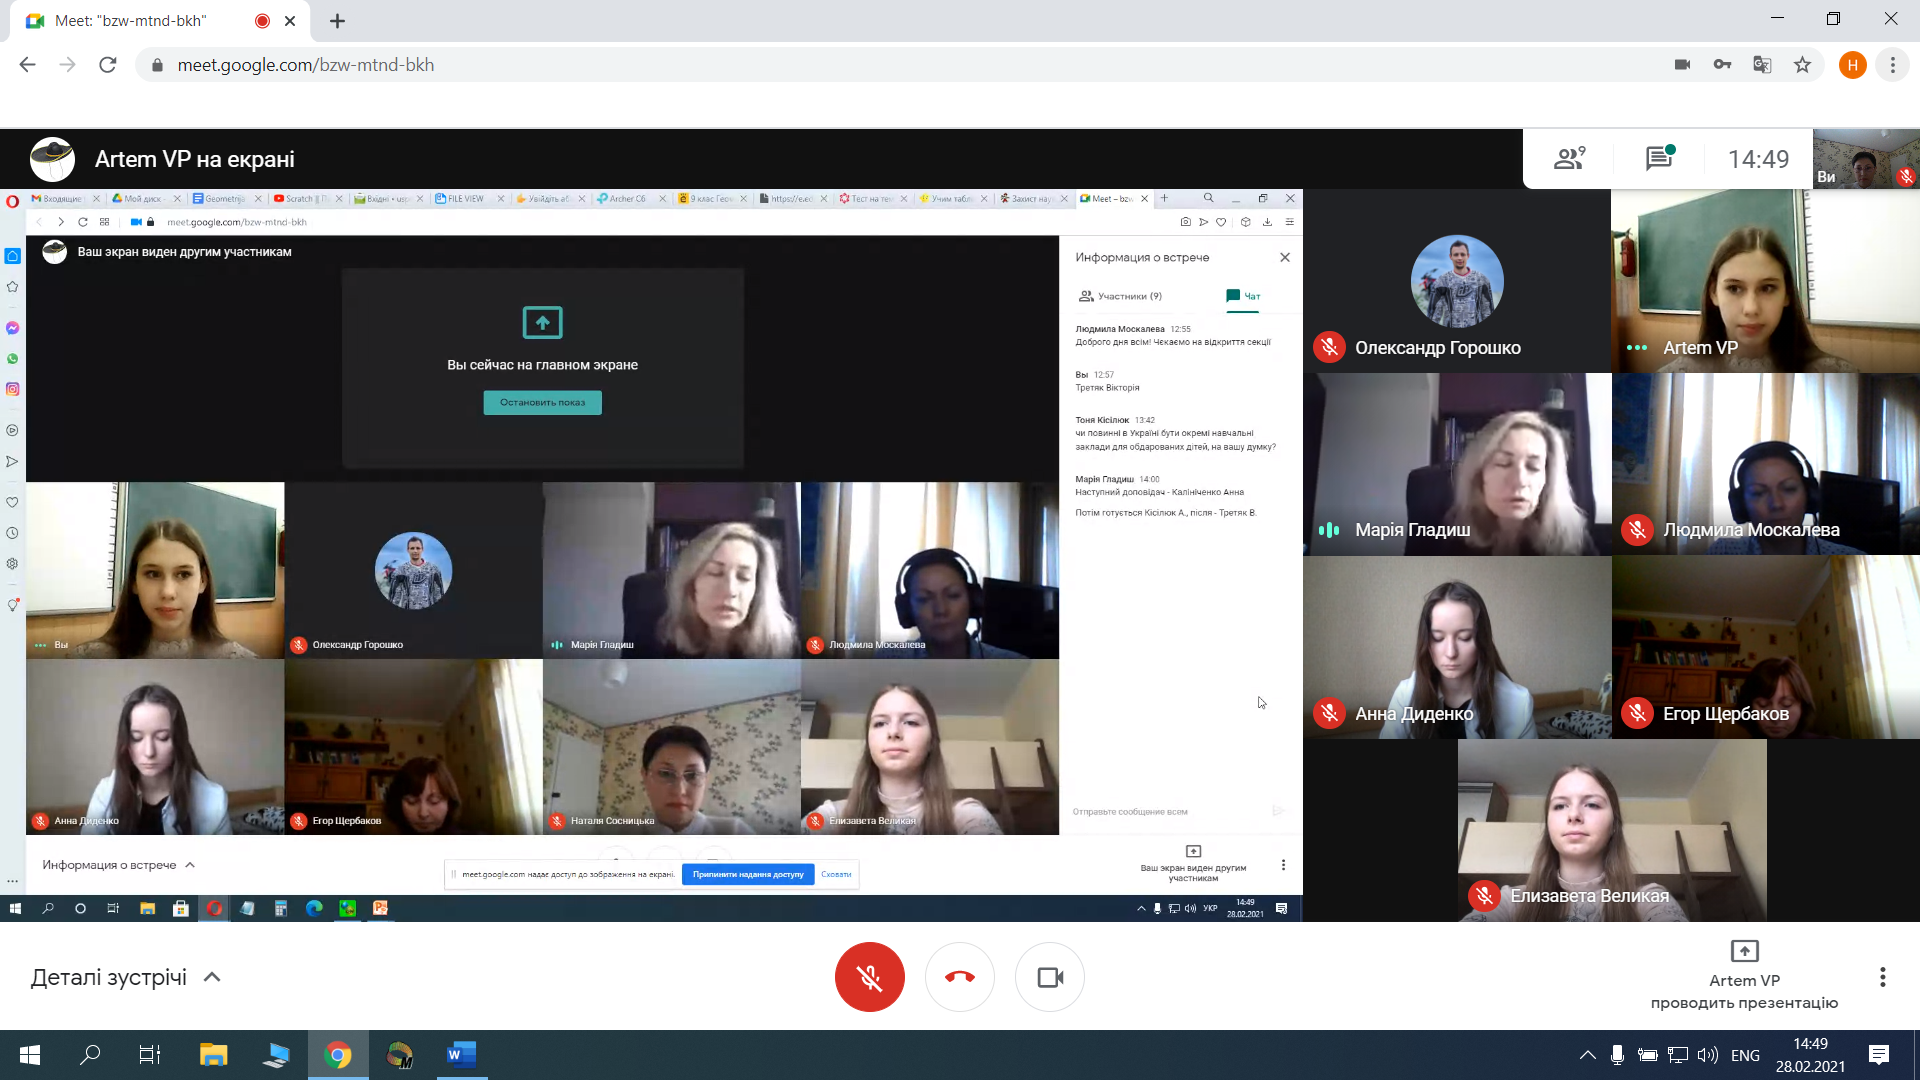
Task: Toggle the camera on/off button
Action: click(1049, 977)
